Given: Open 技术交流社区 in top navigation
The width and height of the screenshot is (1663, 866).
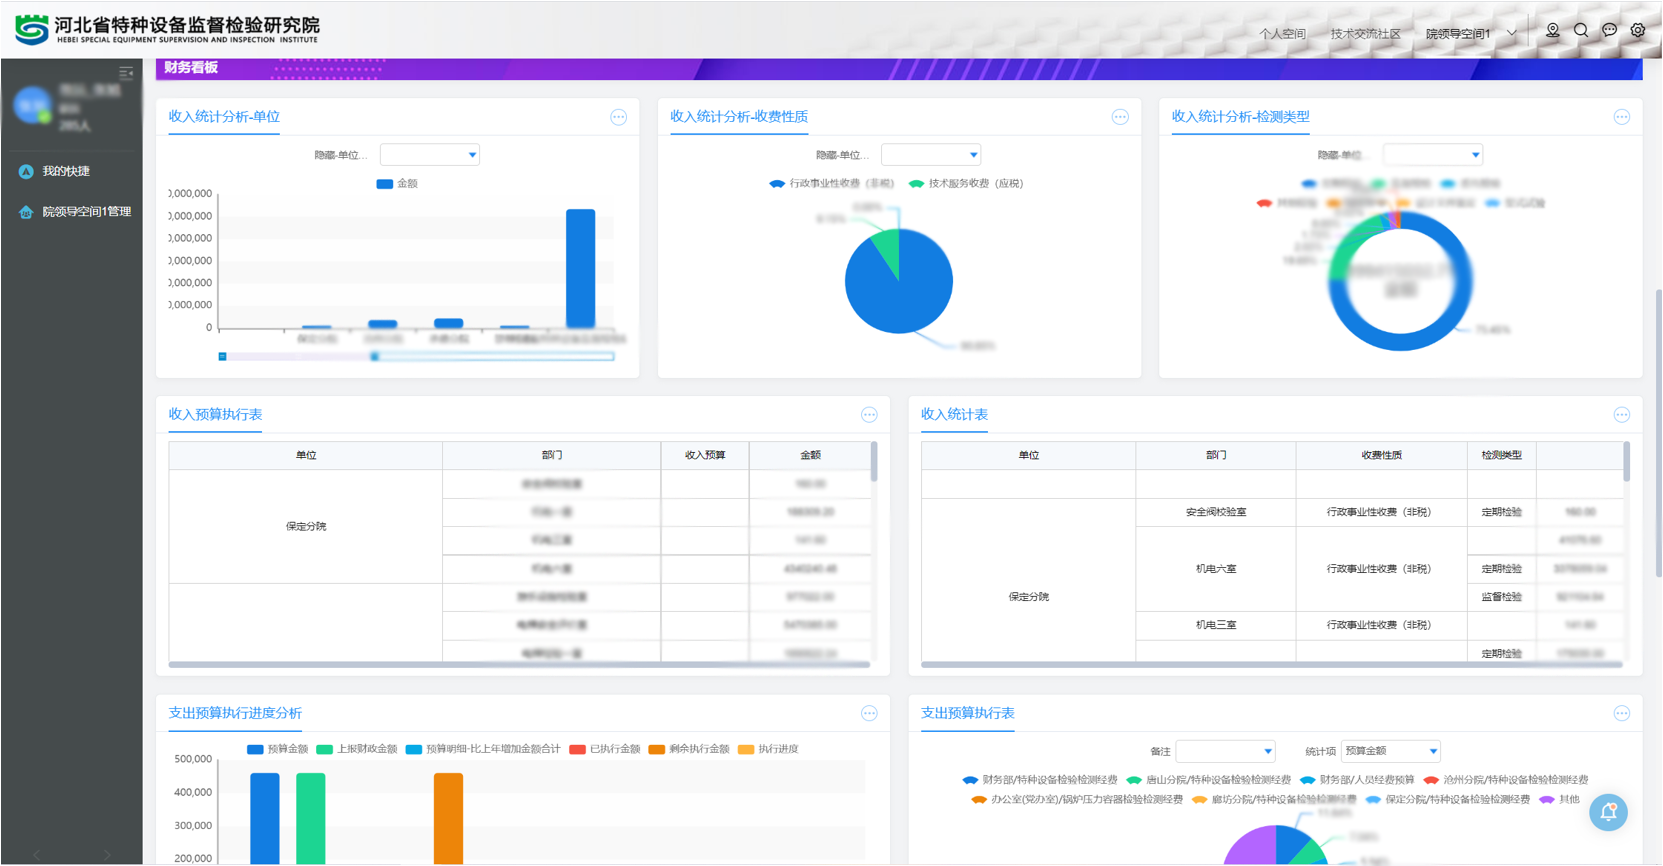Looking at the screenshot, I should tap(1366, 34).
